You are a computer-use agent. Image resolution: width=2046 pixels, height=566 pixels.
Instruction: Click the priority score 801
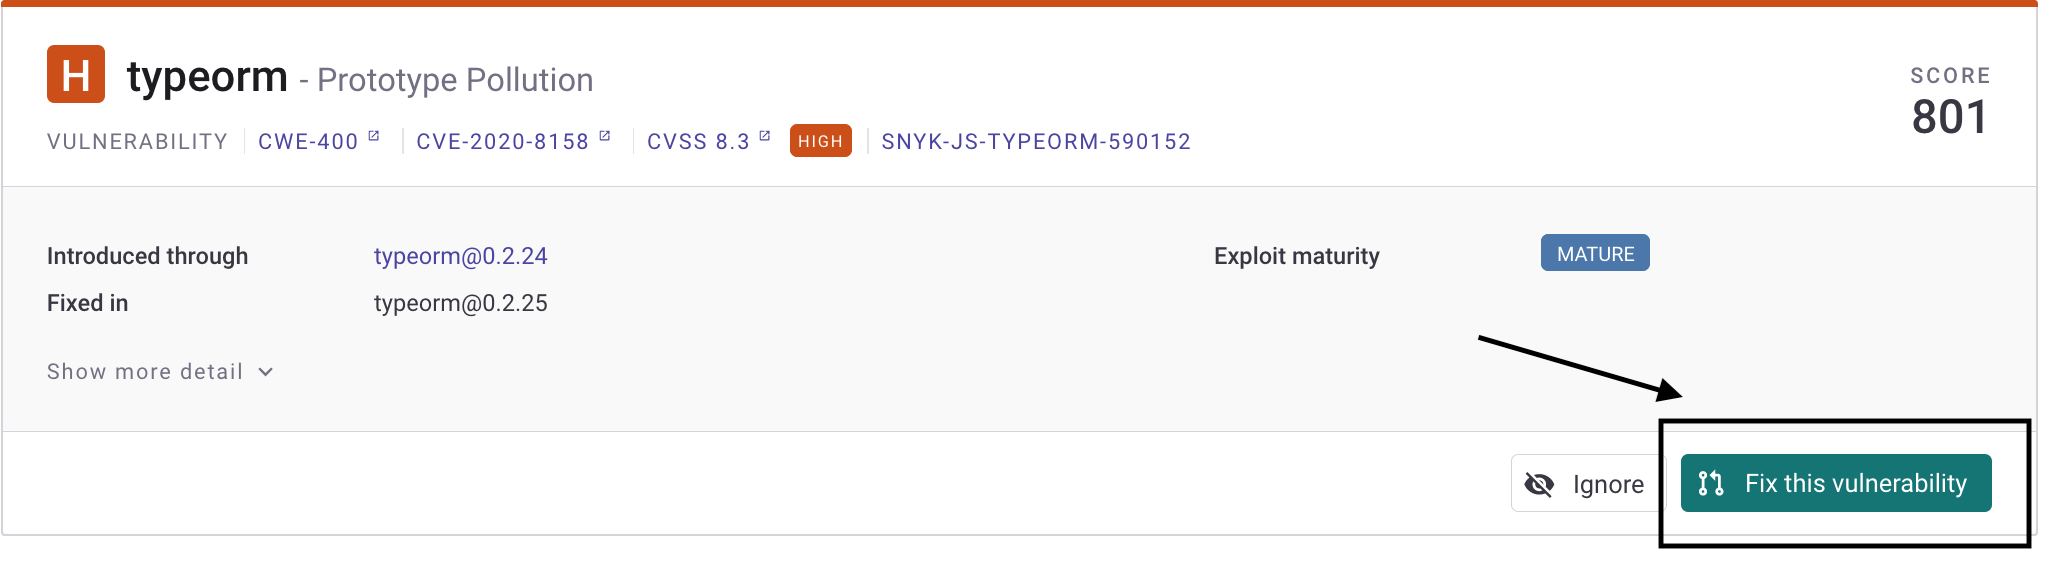click(x=1950, y=117)
